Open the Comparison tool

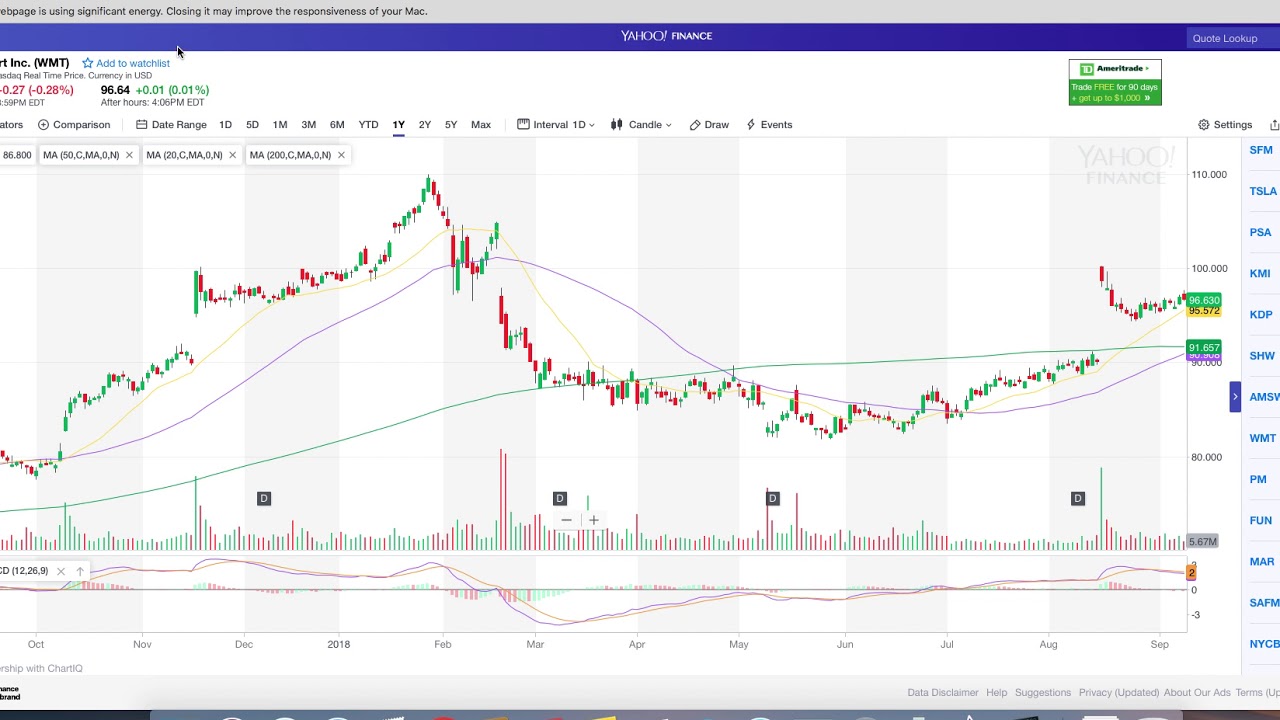coord(74,125)
